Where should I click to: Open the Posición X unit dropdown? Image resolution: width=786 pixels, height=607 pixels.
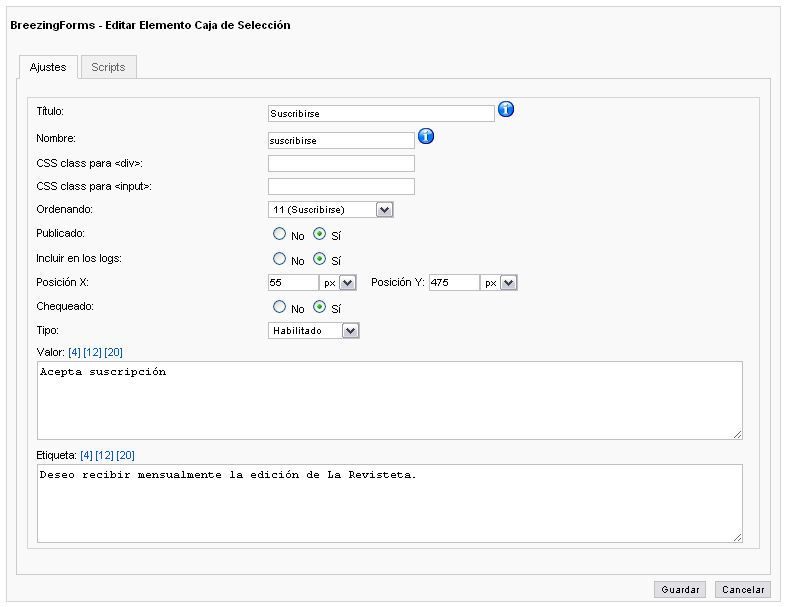(x=338, y=283)
